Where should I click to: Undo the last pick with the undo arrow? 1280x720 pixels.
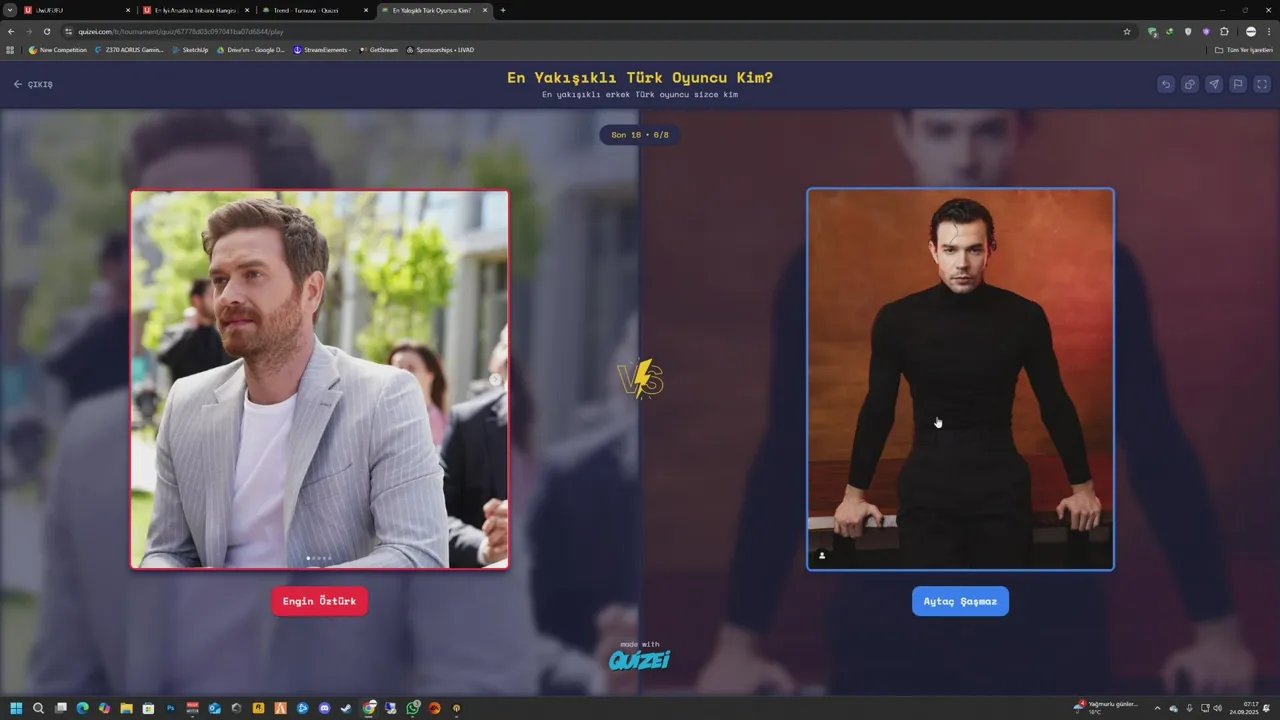(1165, 84)
